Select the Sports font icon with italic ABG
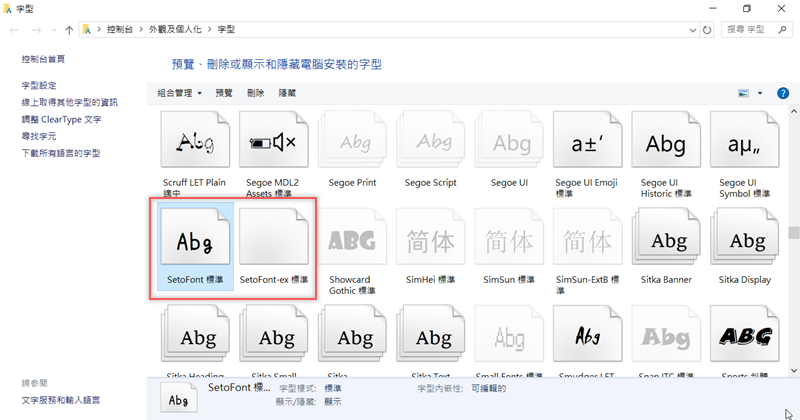This screenshot has width=800, height=420. pyautogui.click(x=745, y=334)
